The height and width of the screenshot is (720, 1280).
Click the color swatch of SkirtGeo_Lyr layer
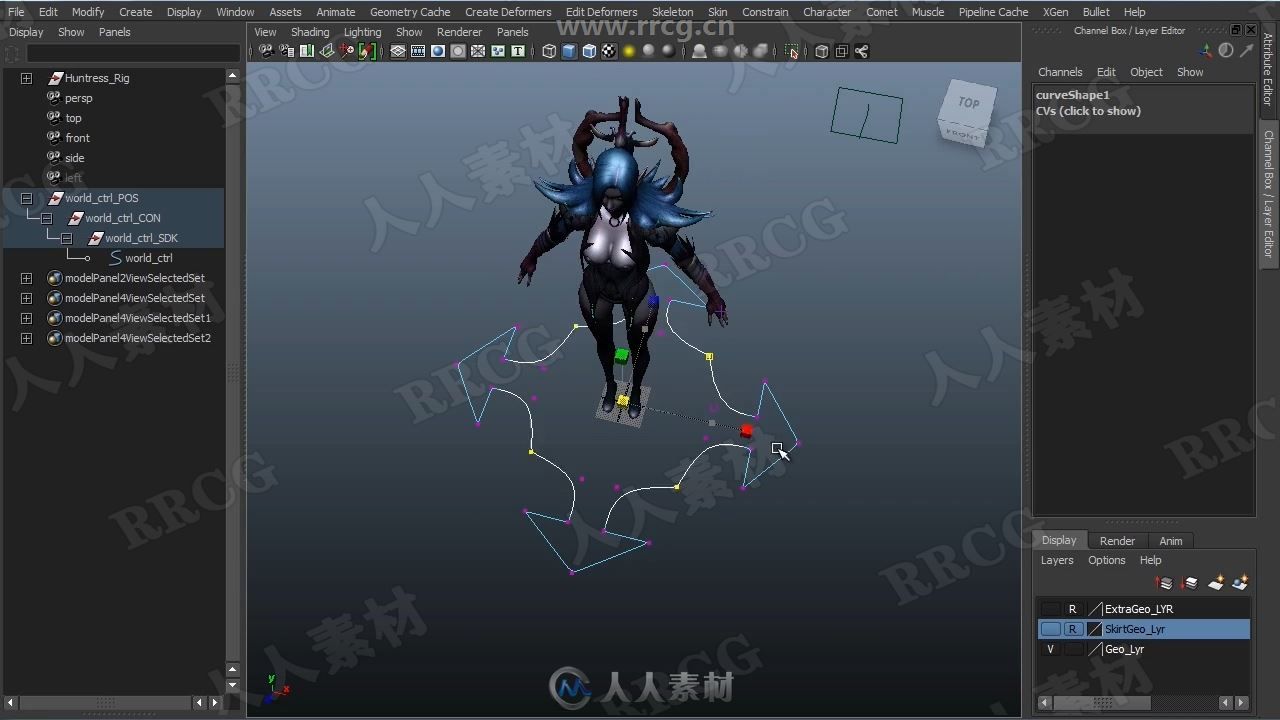point(1095,629)
